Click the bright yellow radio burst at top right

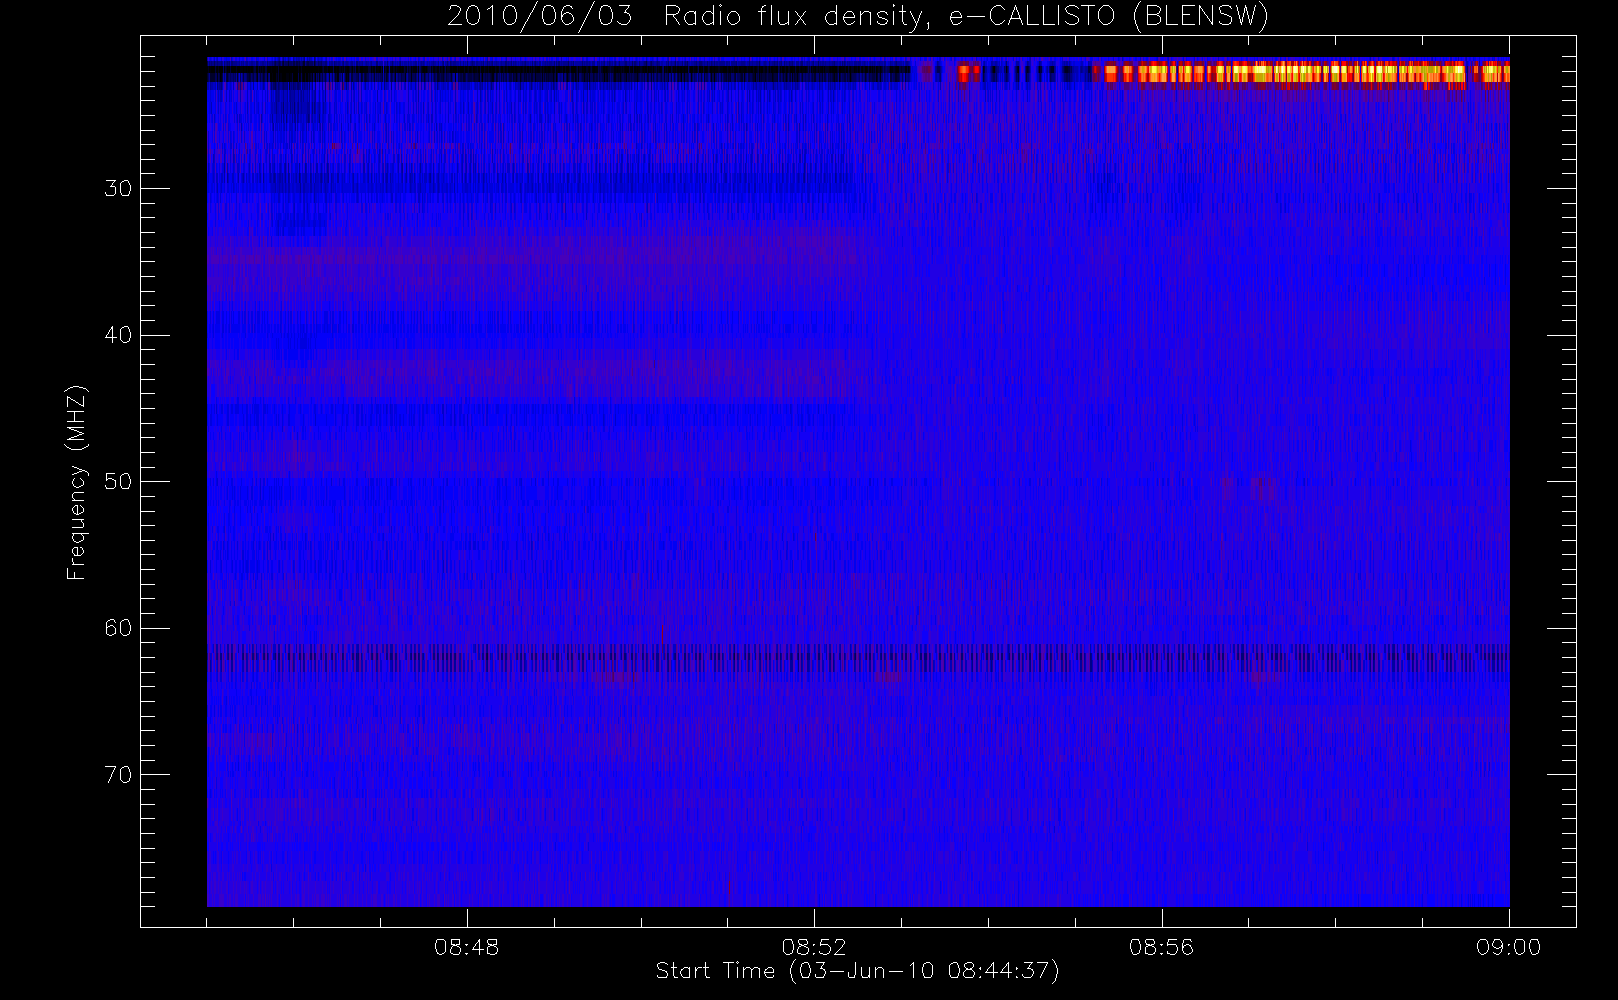[x=1300, y=73]
